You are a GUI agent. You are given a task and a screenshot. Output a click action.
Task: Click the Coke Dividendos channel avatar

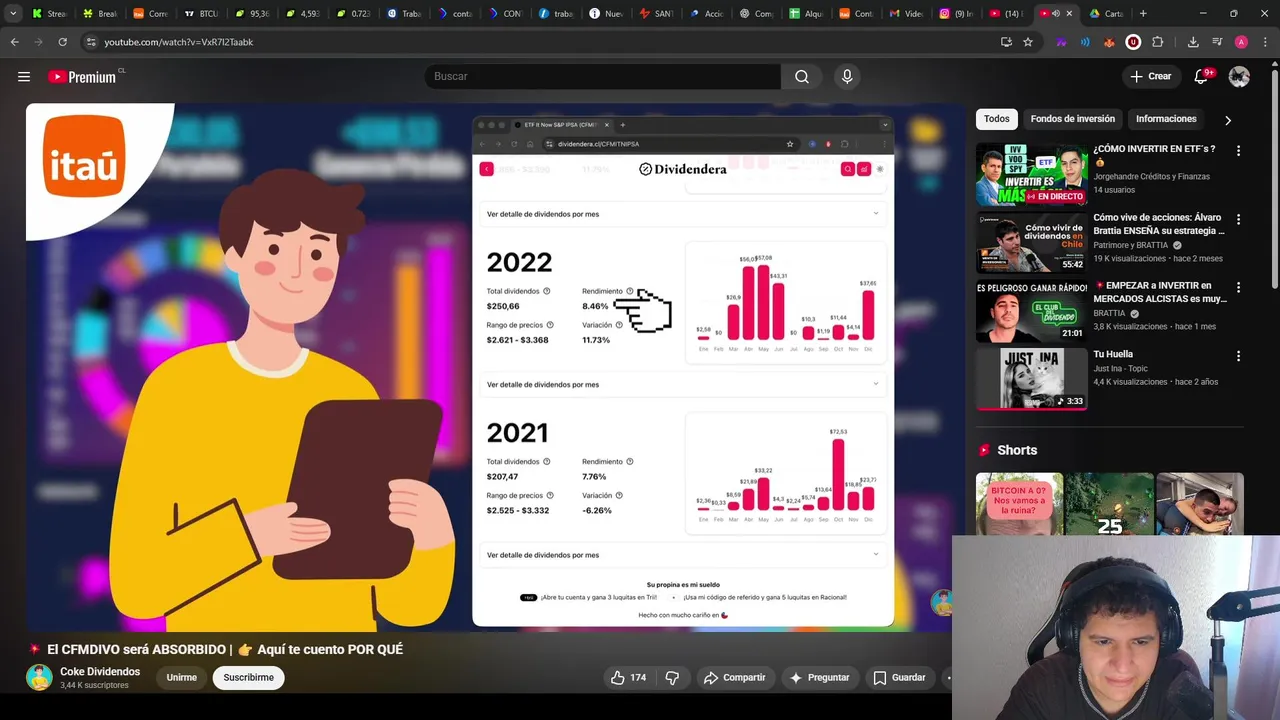pos(39,677)
